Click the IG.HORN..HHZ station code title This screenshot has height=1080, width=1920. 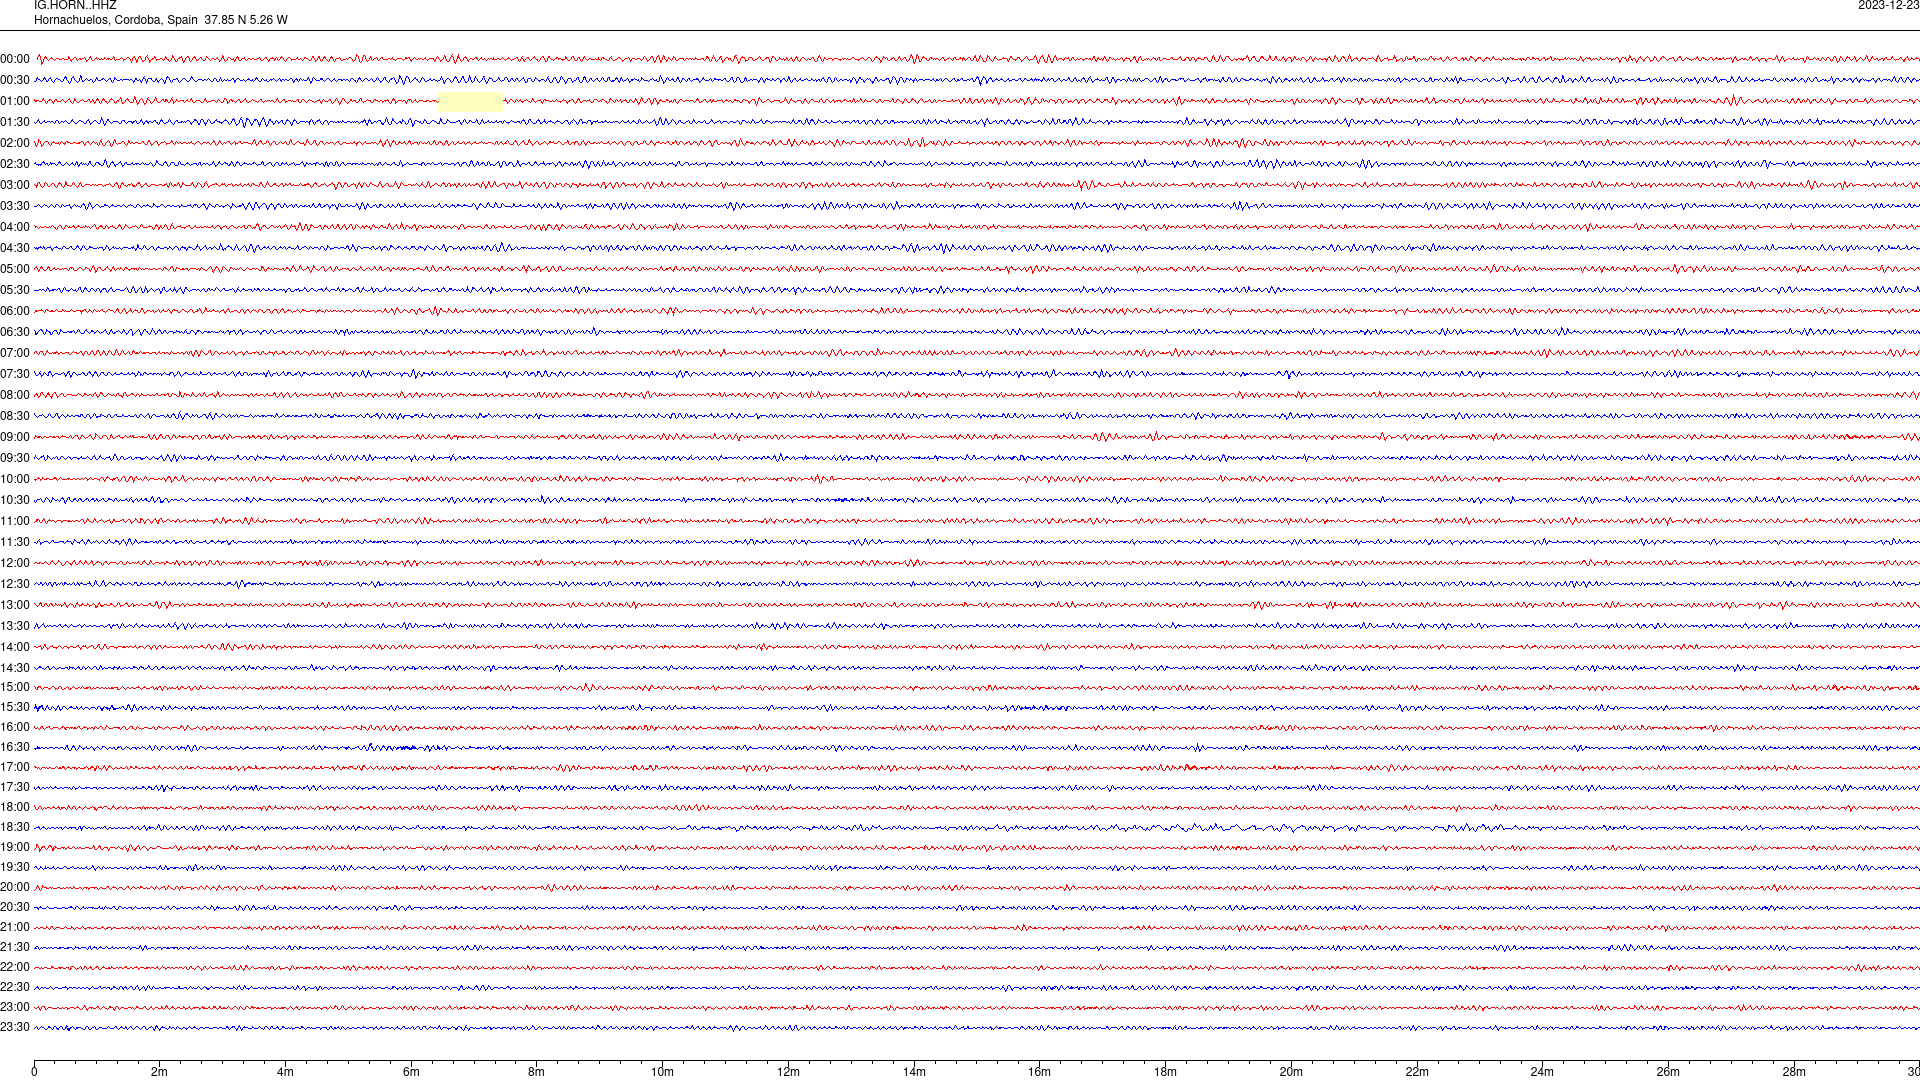click(x=75, y=5)
